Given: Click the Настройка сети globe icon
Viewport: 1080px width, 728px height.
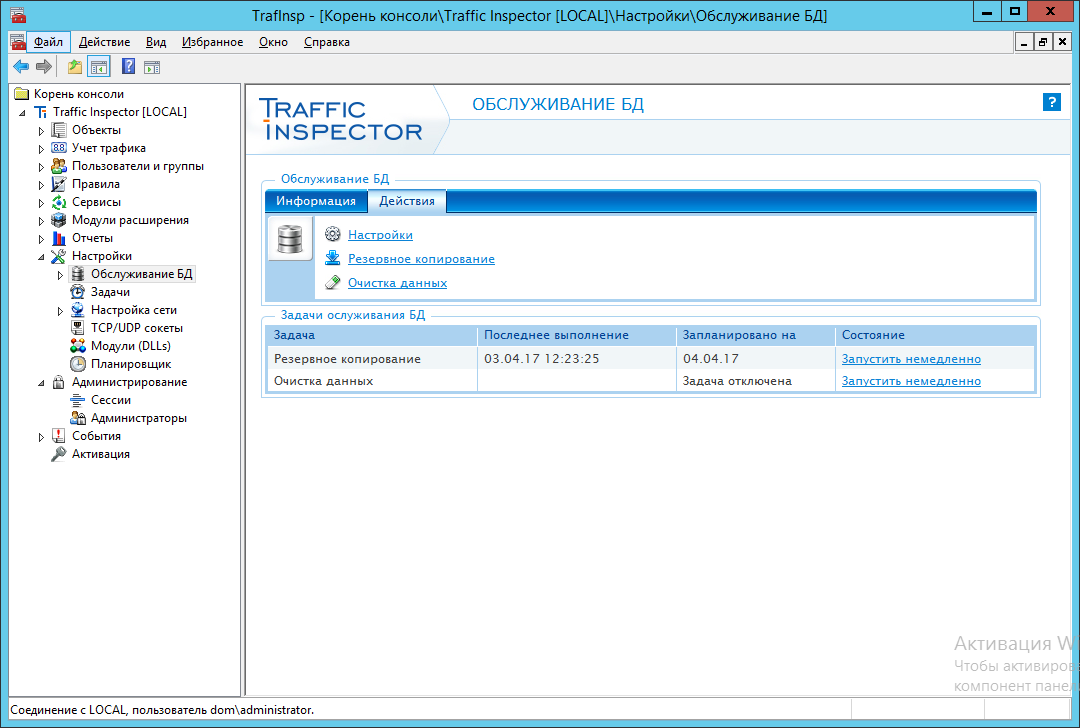Looking at the screenshot, I should [x=78, y=310].
